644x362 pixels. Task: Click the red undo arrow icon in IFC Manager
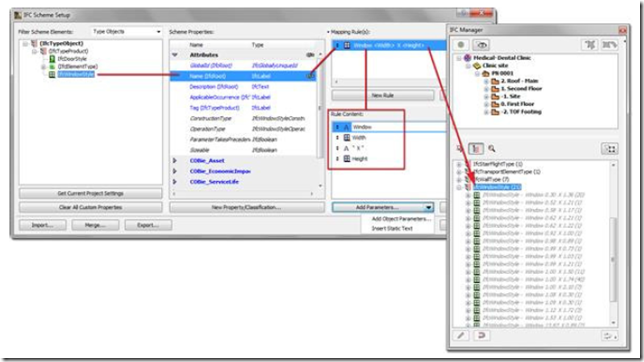coord(481,336)
